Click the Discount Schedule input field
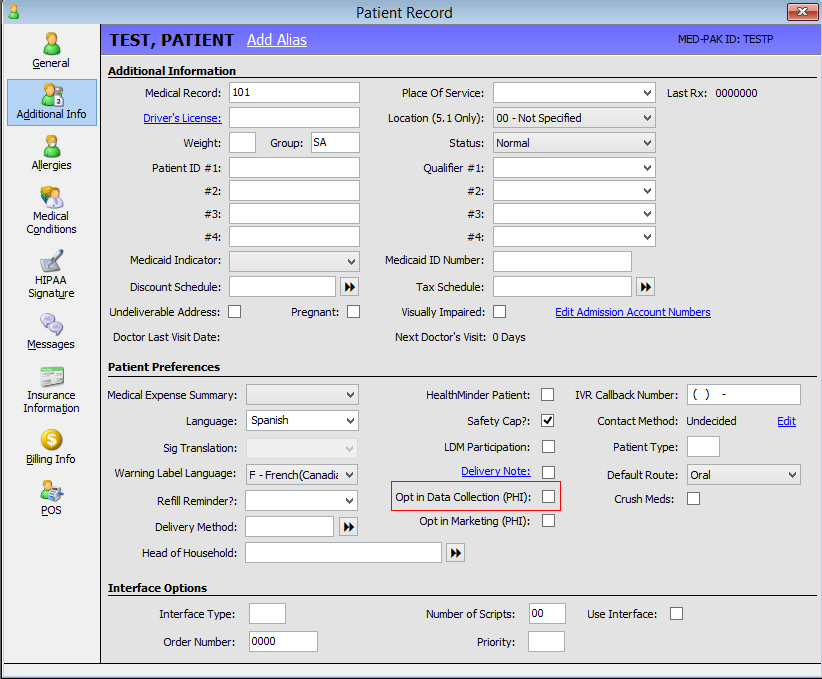 [x=282, y=287]
